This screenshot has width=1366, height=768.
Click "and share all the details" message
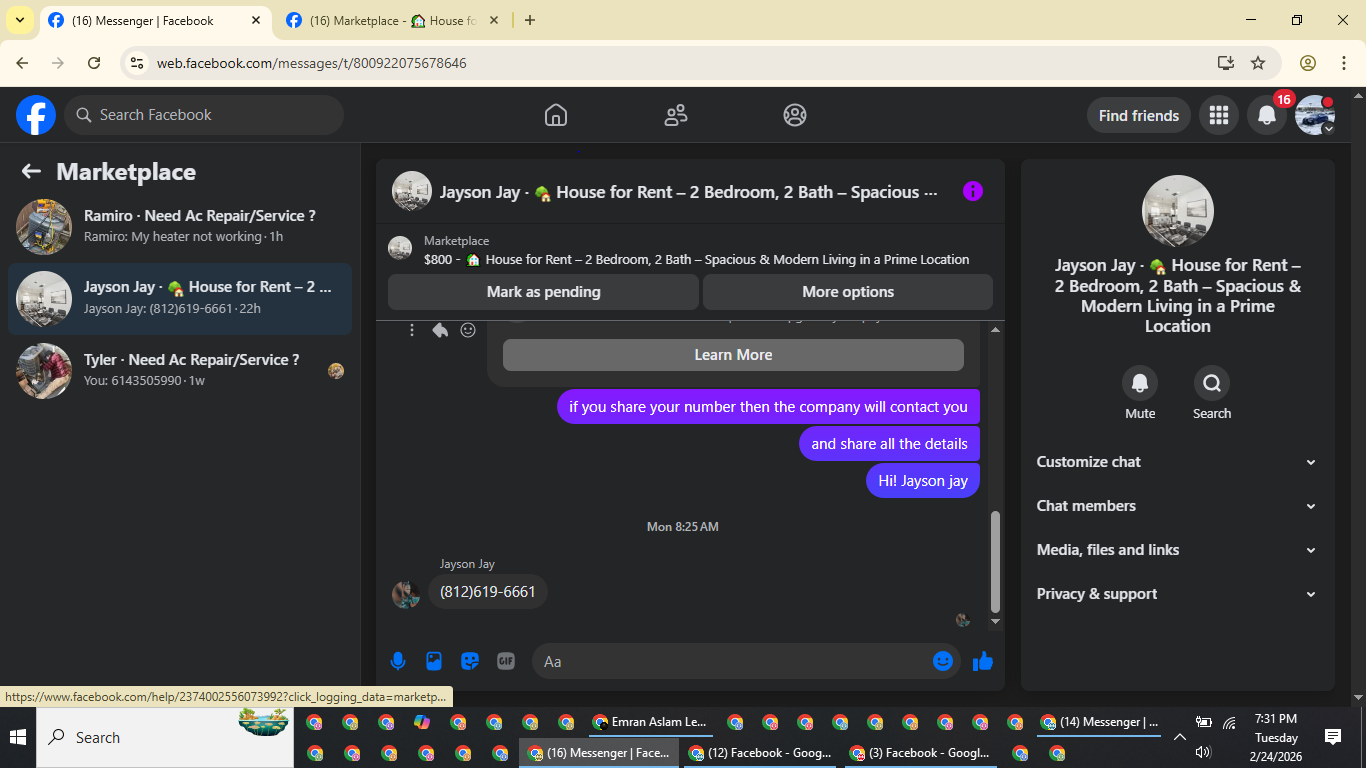click(x=890, y=444)
